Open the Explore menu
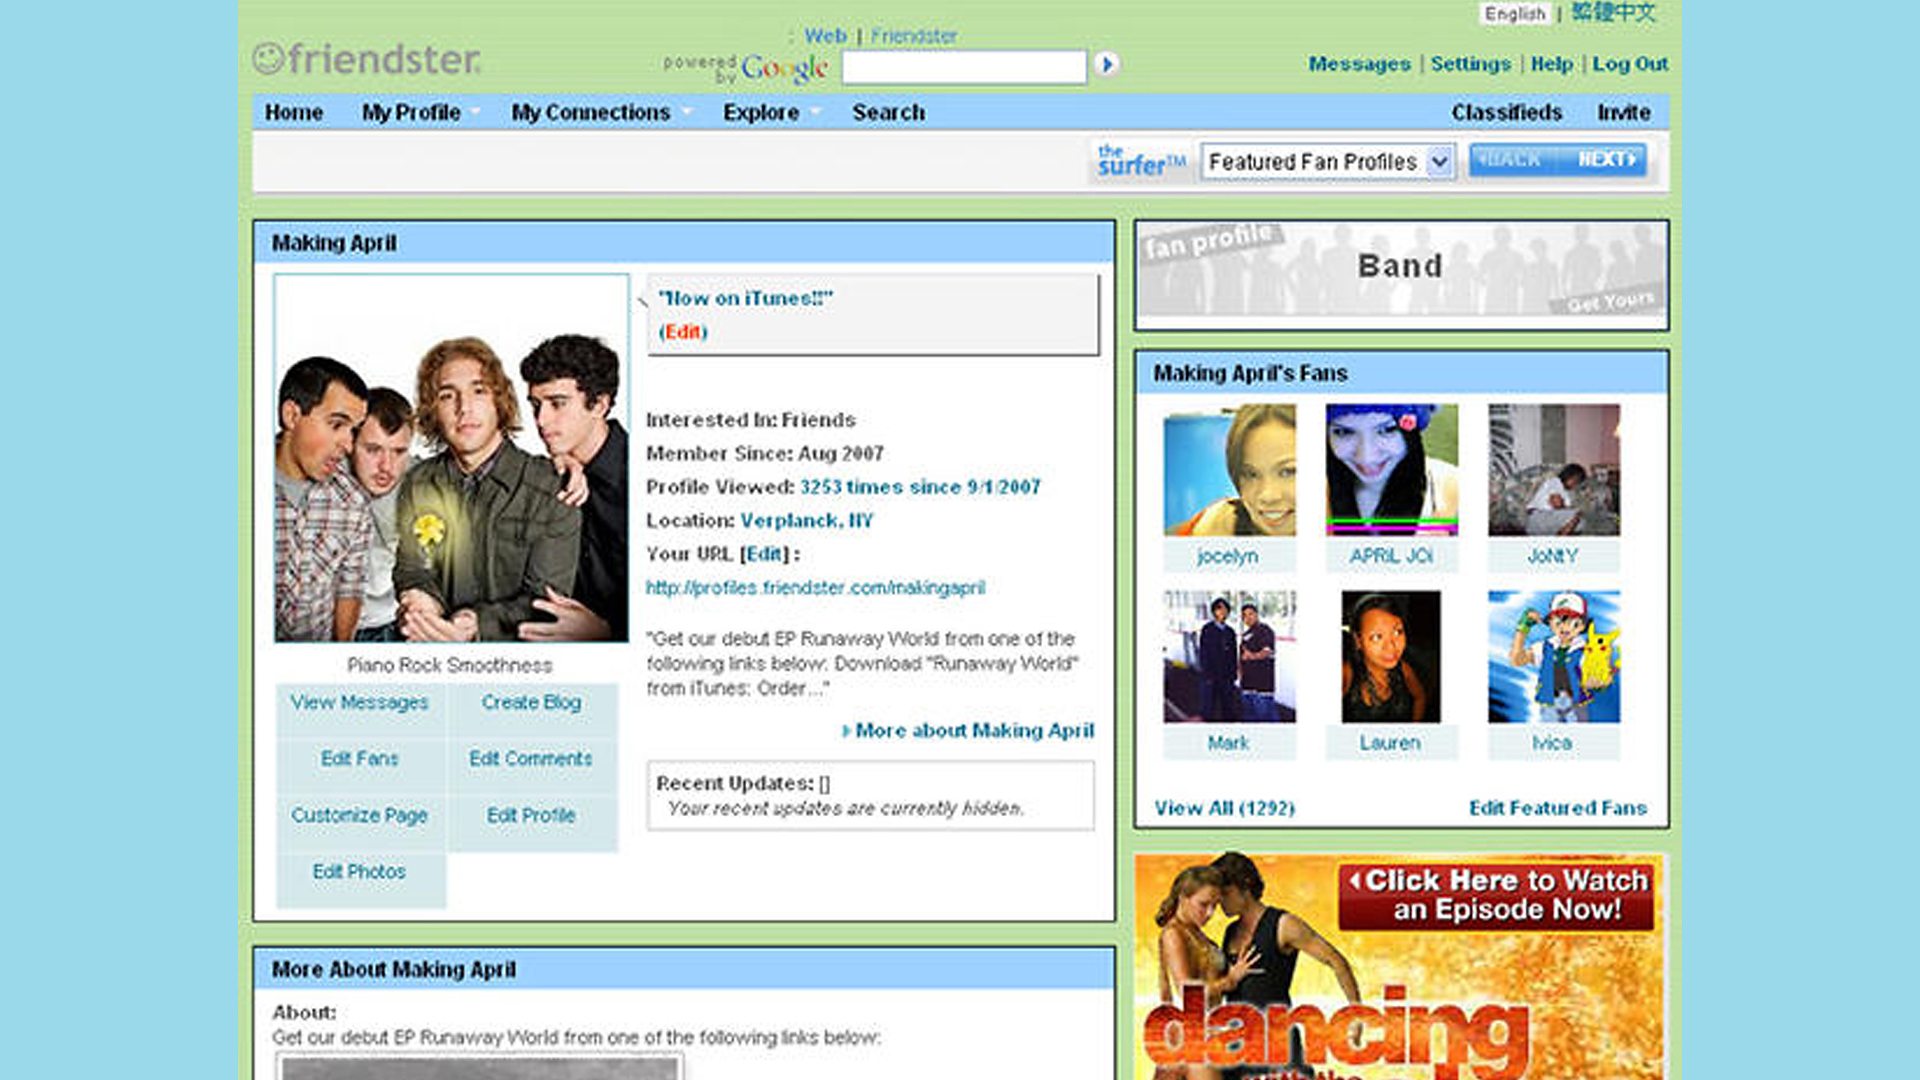 point(761,112)
